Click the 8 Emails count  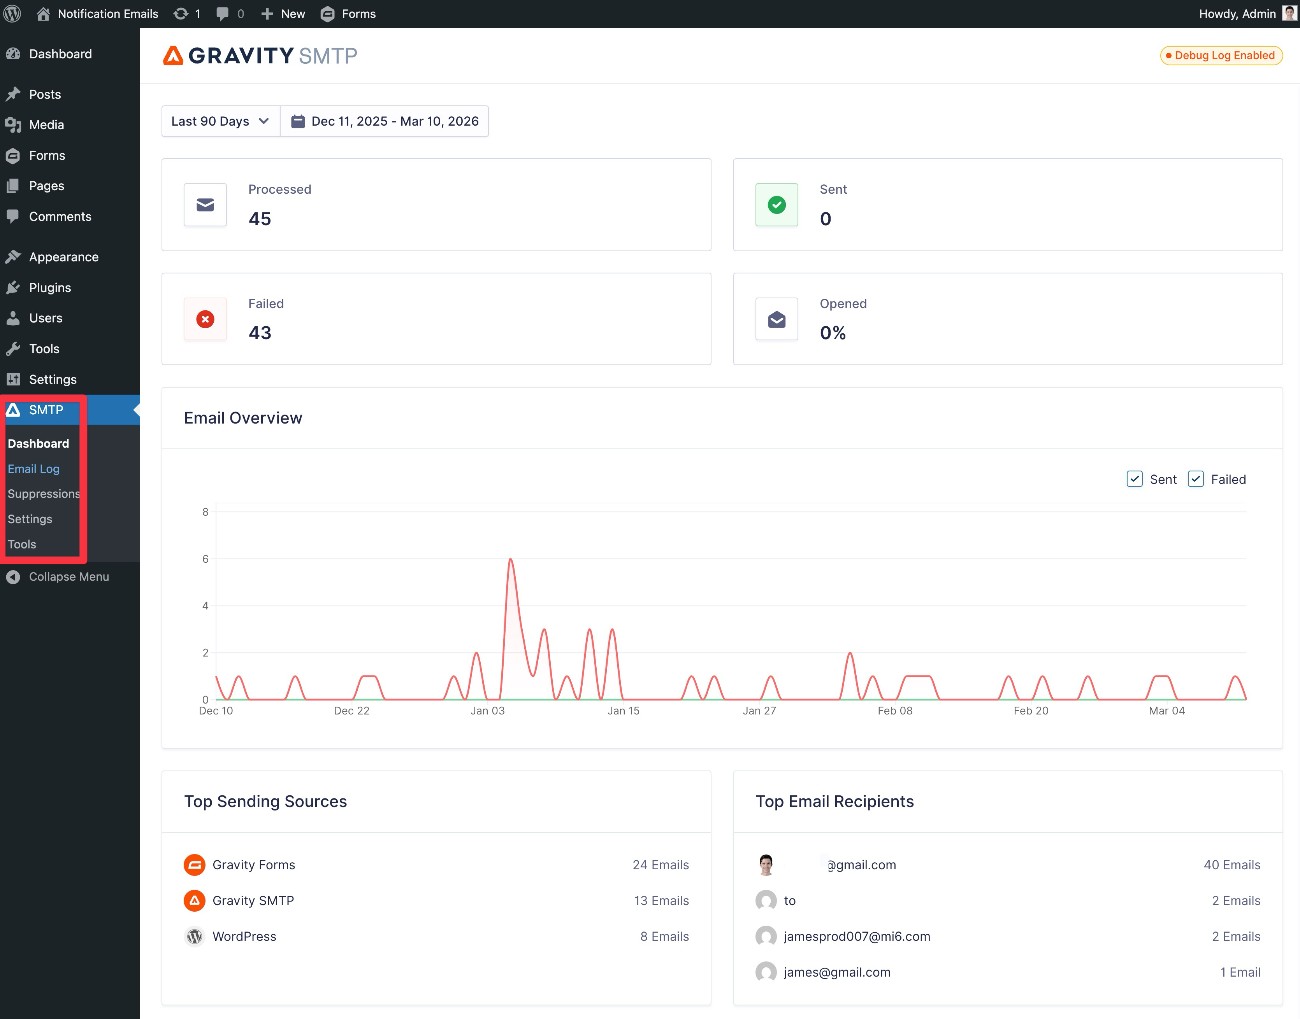tap(665, 937)
